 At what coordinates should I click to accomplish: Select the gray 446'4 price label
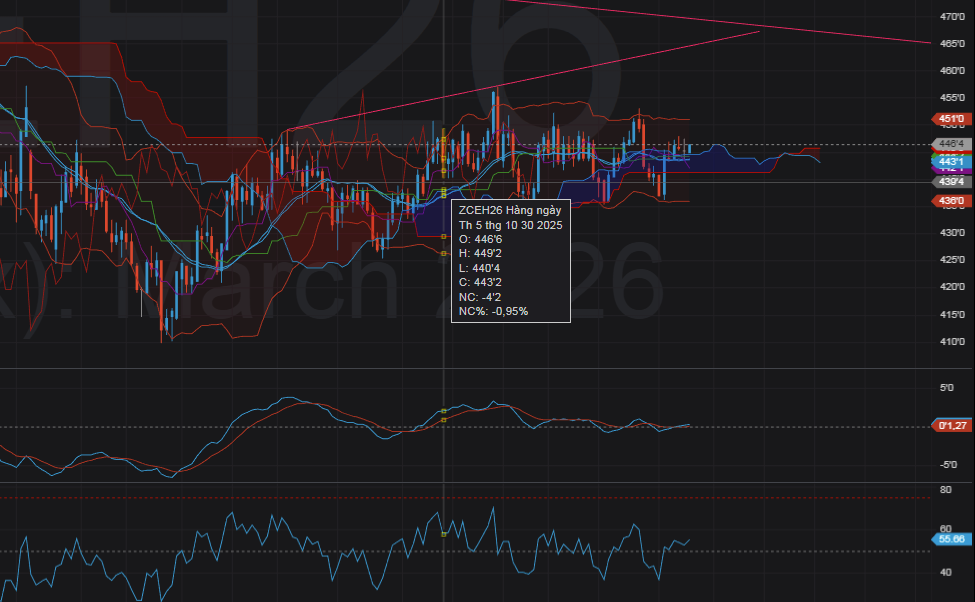951,144
